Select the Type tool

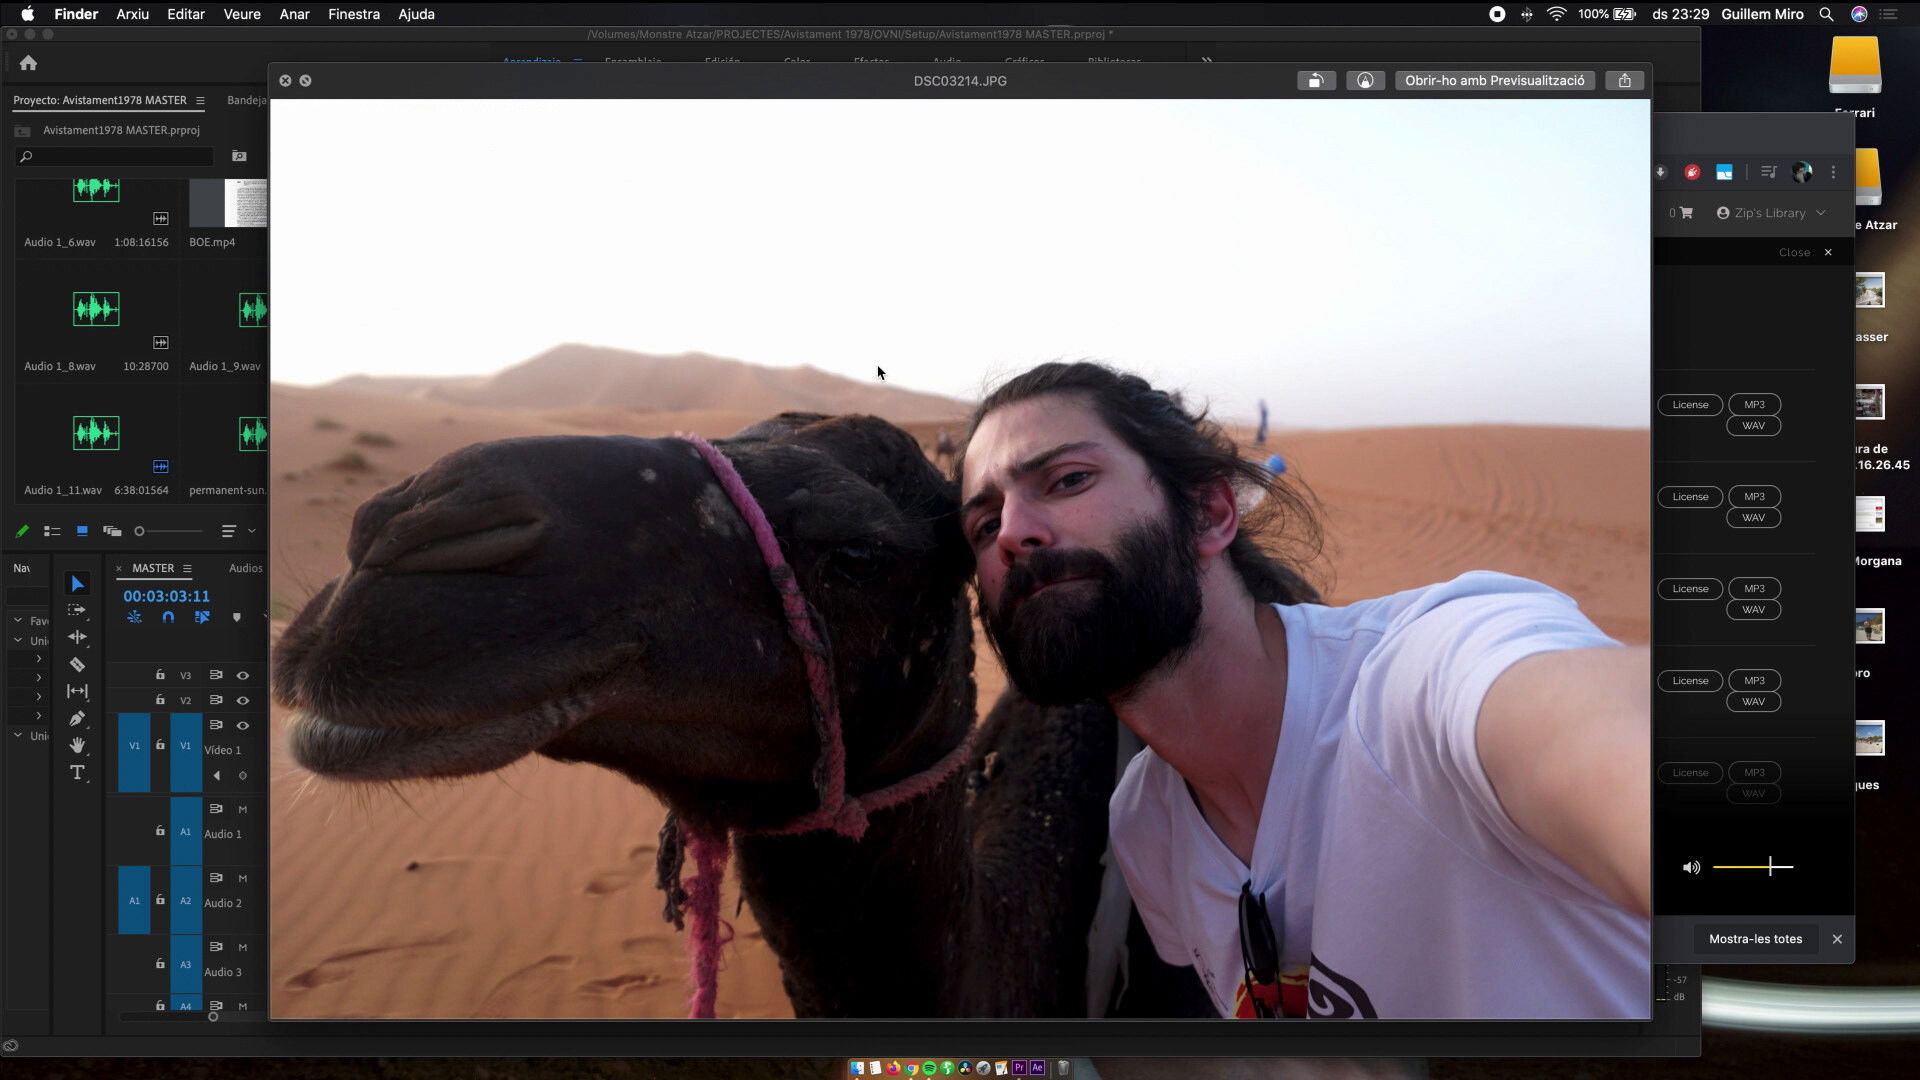[77, 772]
